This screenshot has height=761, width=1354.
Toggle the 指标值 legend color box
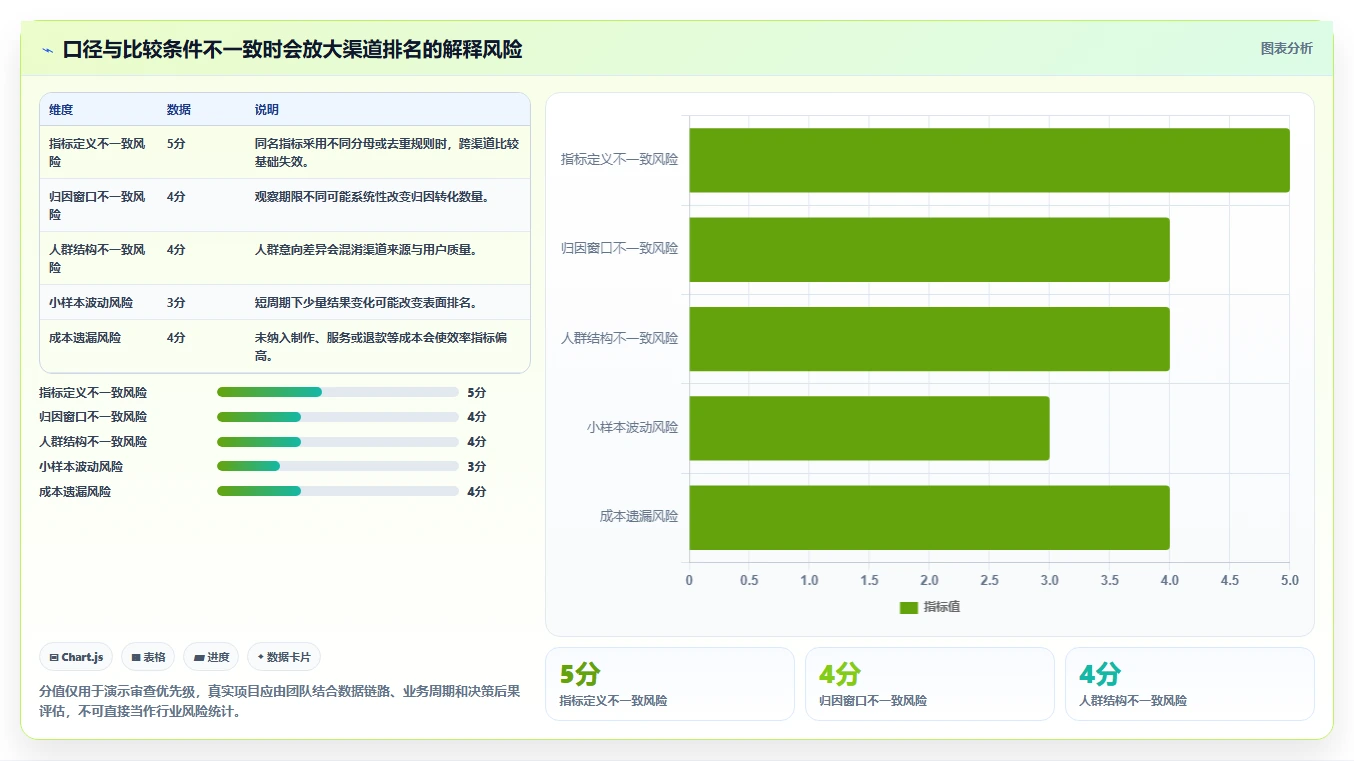tap(908, 607)
